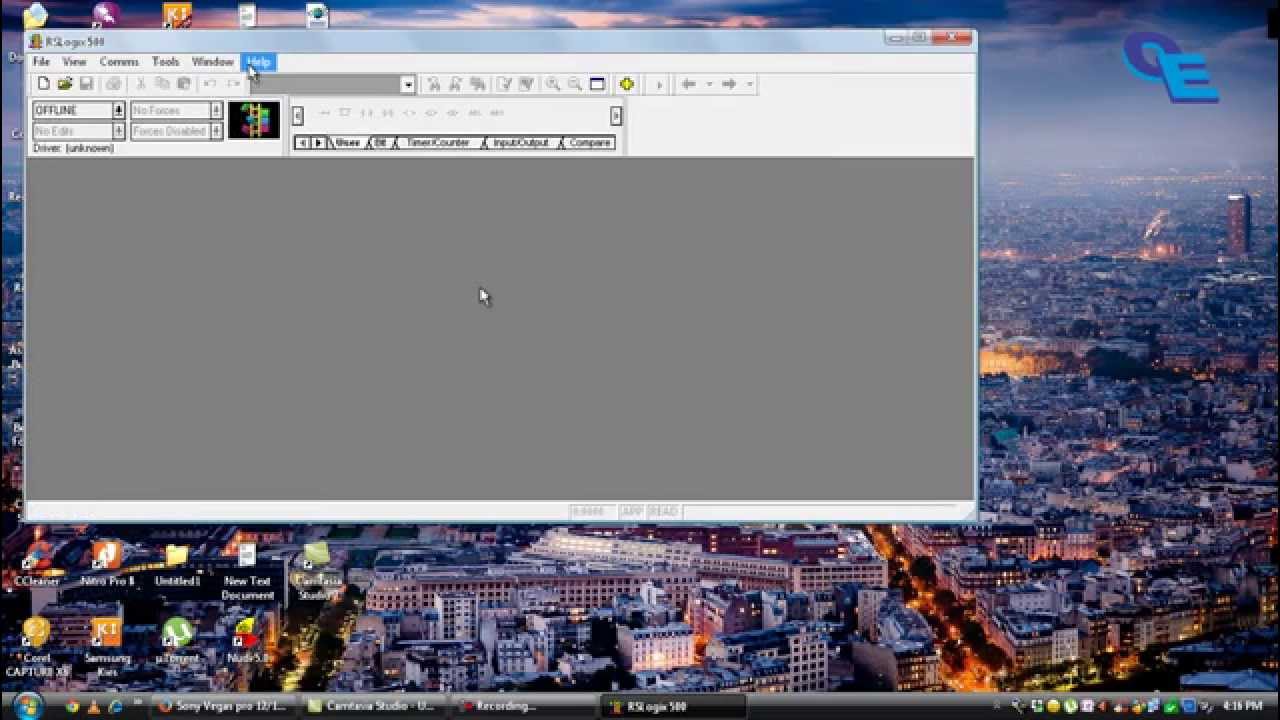This screenshot has height=720, width=1280.
Task: Click the Copy toolbar icon
Action: (x=162, y=84)
